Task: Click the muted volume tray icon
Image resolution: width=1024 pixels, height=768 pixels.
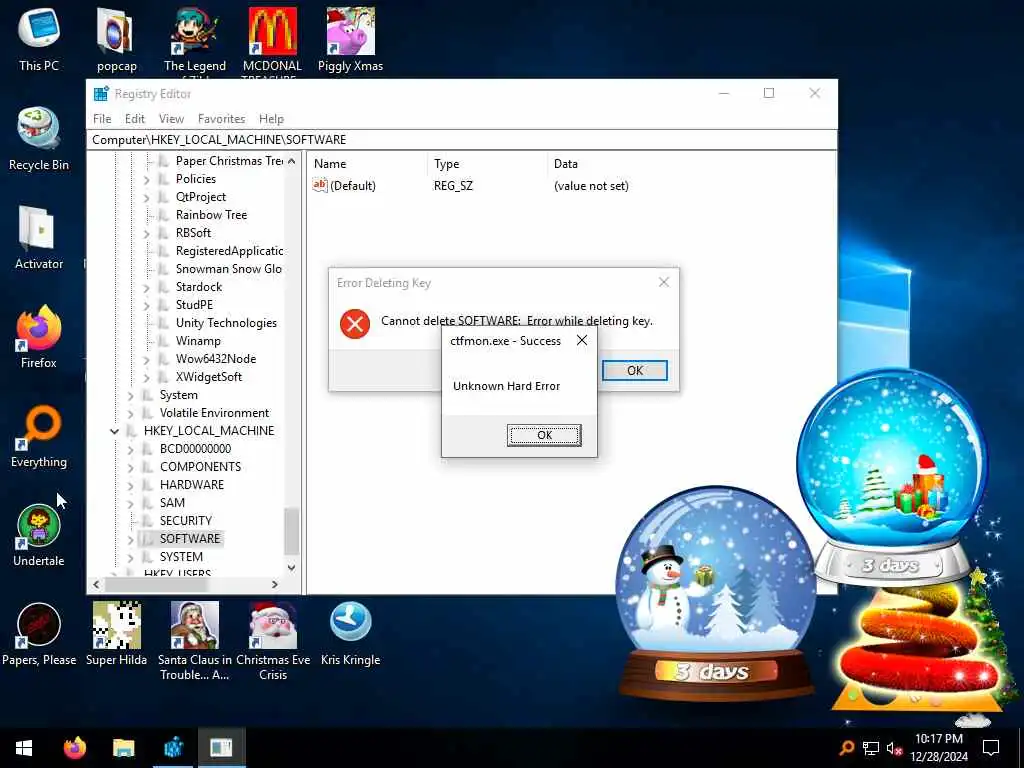Action: click(x=894, y=748)
